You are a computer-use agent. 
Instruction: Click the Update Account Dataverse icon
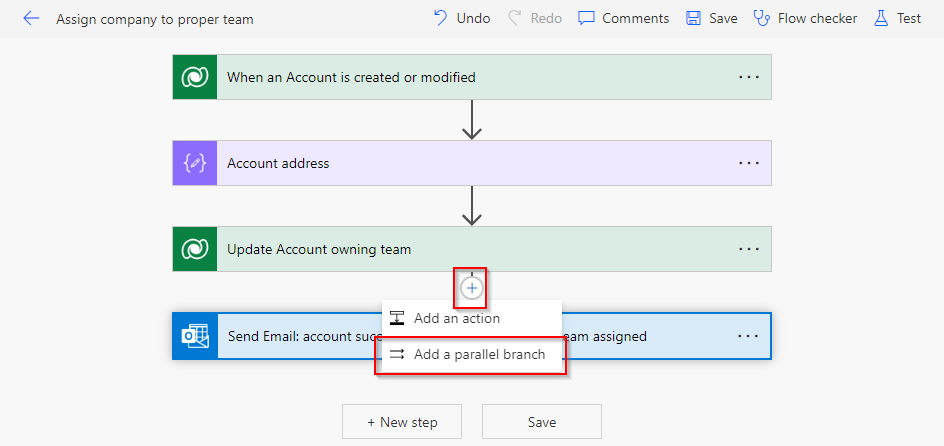tap(195, 249)
